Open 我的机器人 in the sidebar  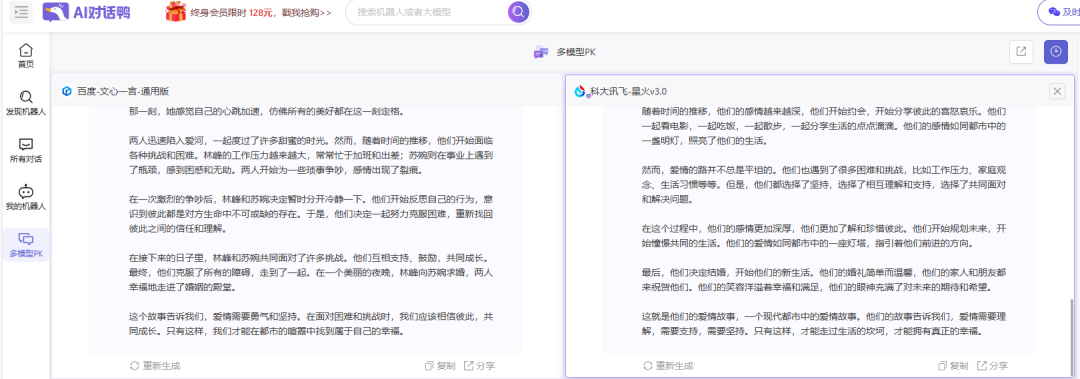click(25, 198)
